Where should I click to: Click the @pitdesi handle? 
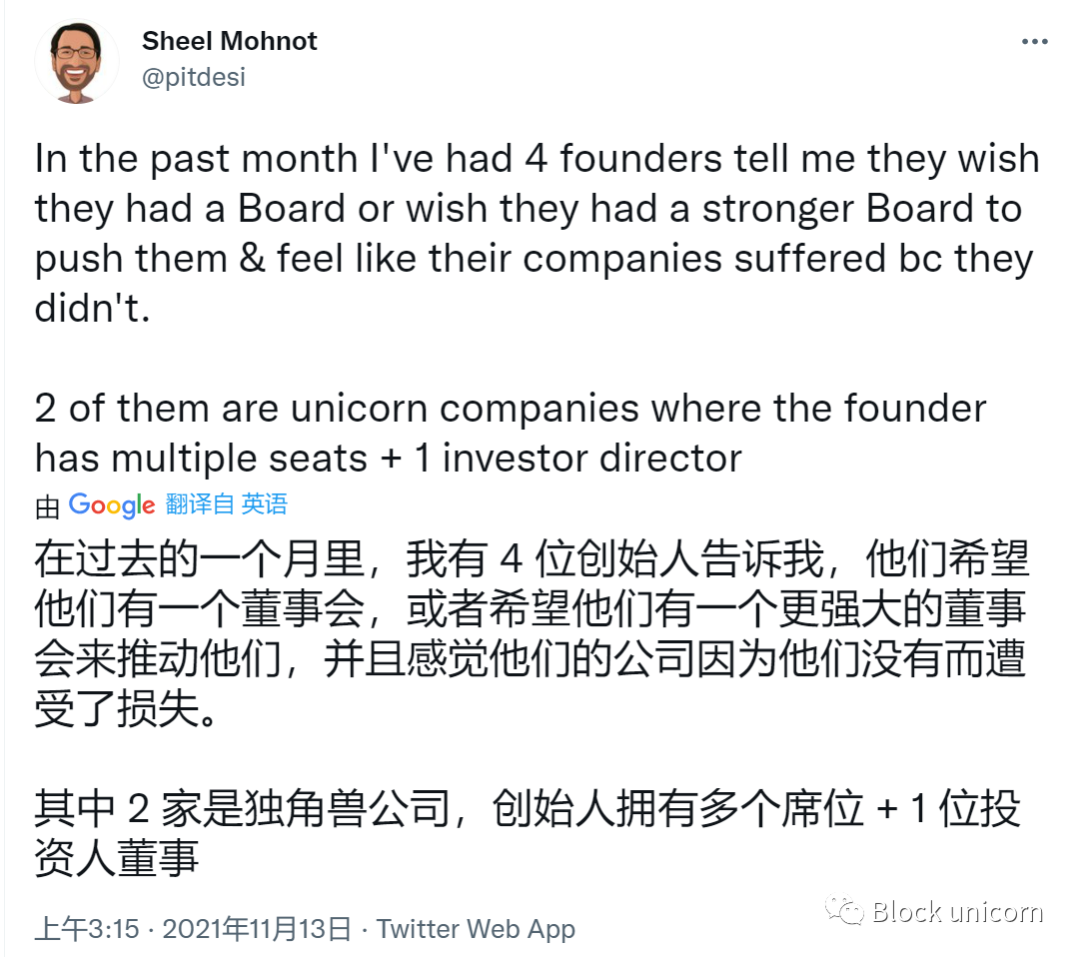193,76
